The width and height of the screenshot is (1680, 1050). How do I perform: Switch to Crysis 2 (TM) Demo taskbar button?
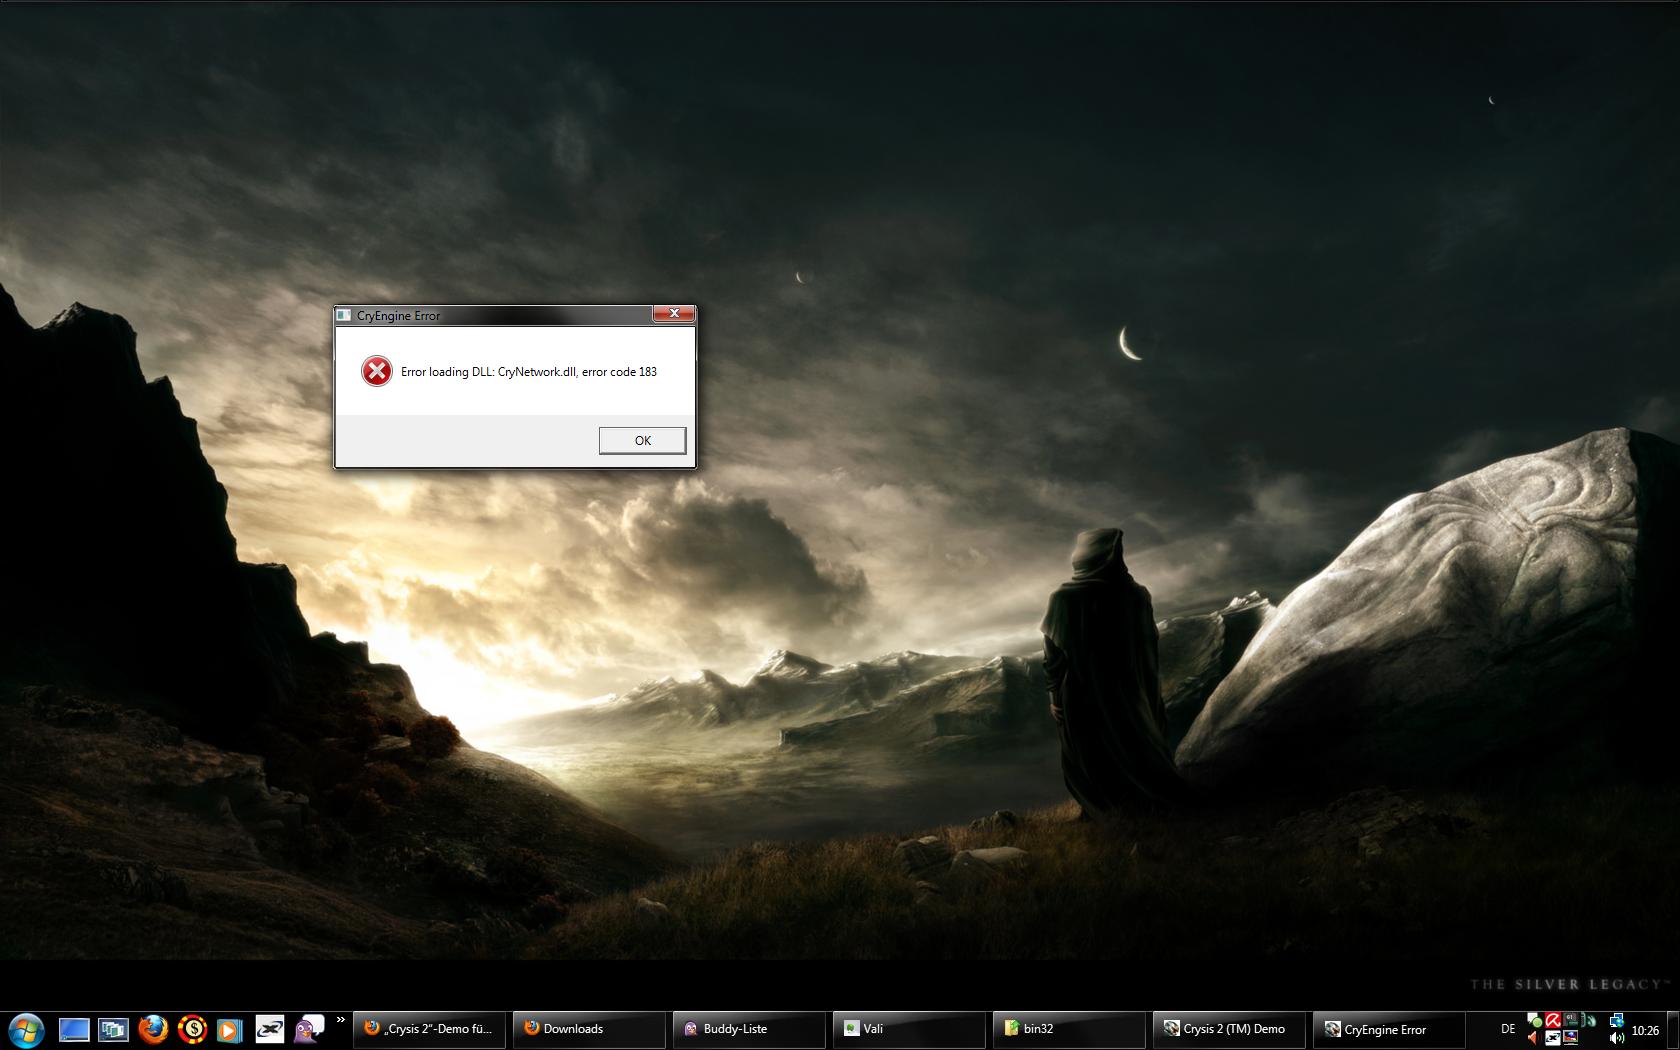[x=1229, y=1029]
